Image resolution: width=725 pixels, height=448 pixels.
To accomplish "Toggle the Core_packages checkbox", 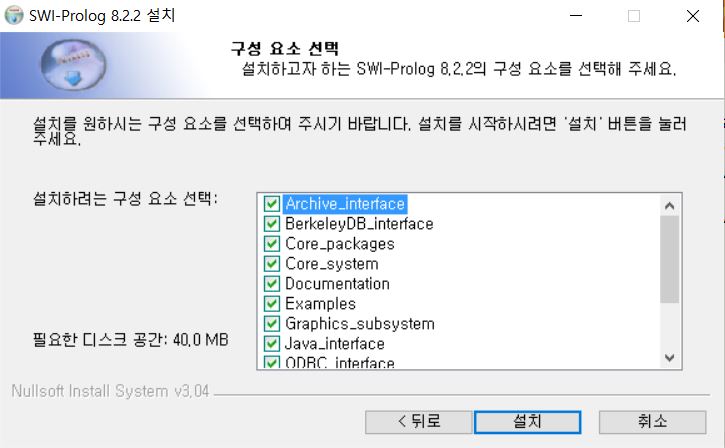I will point(271,244).
